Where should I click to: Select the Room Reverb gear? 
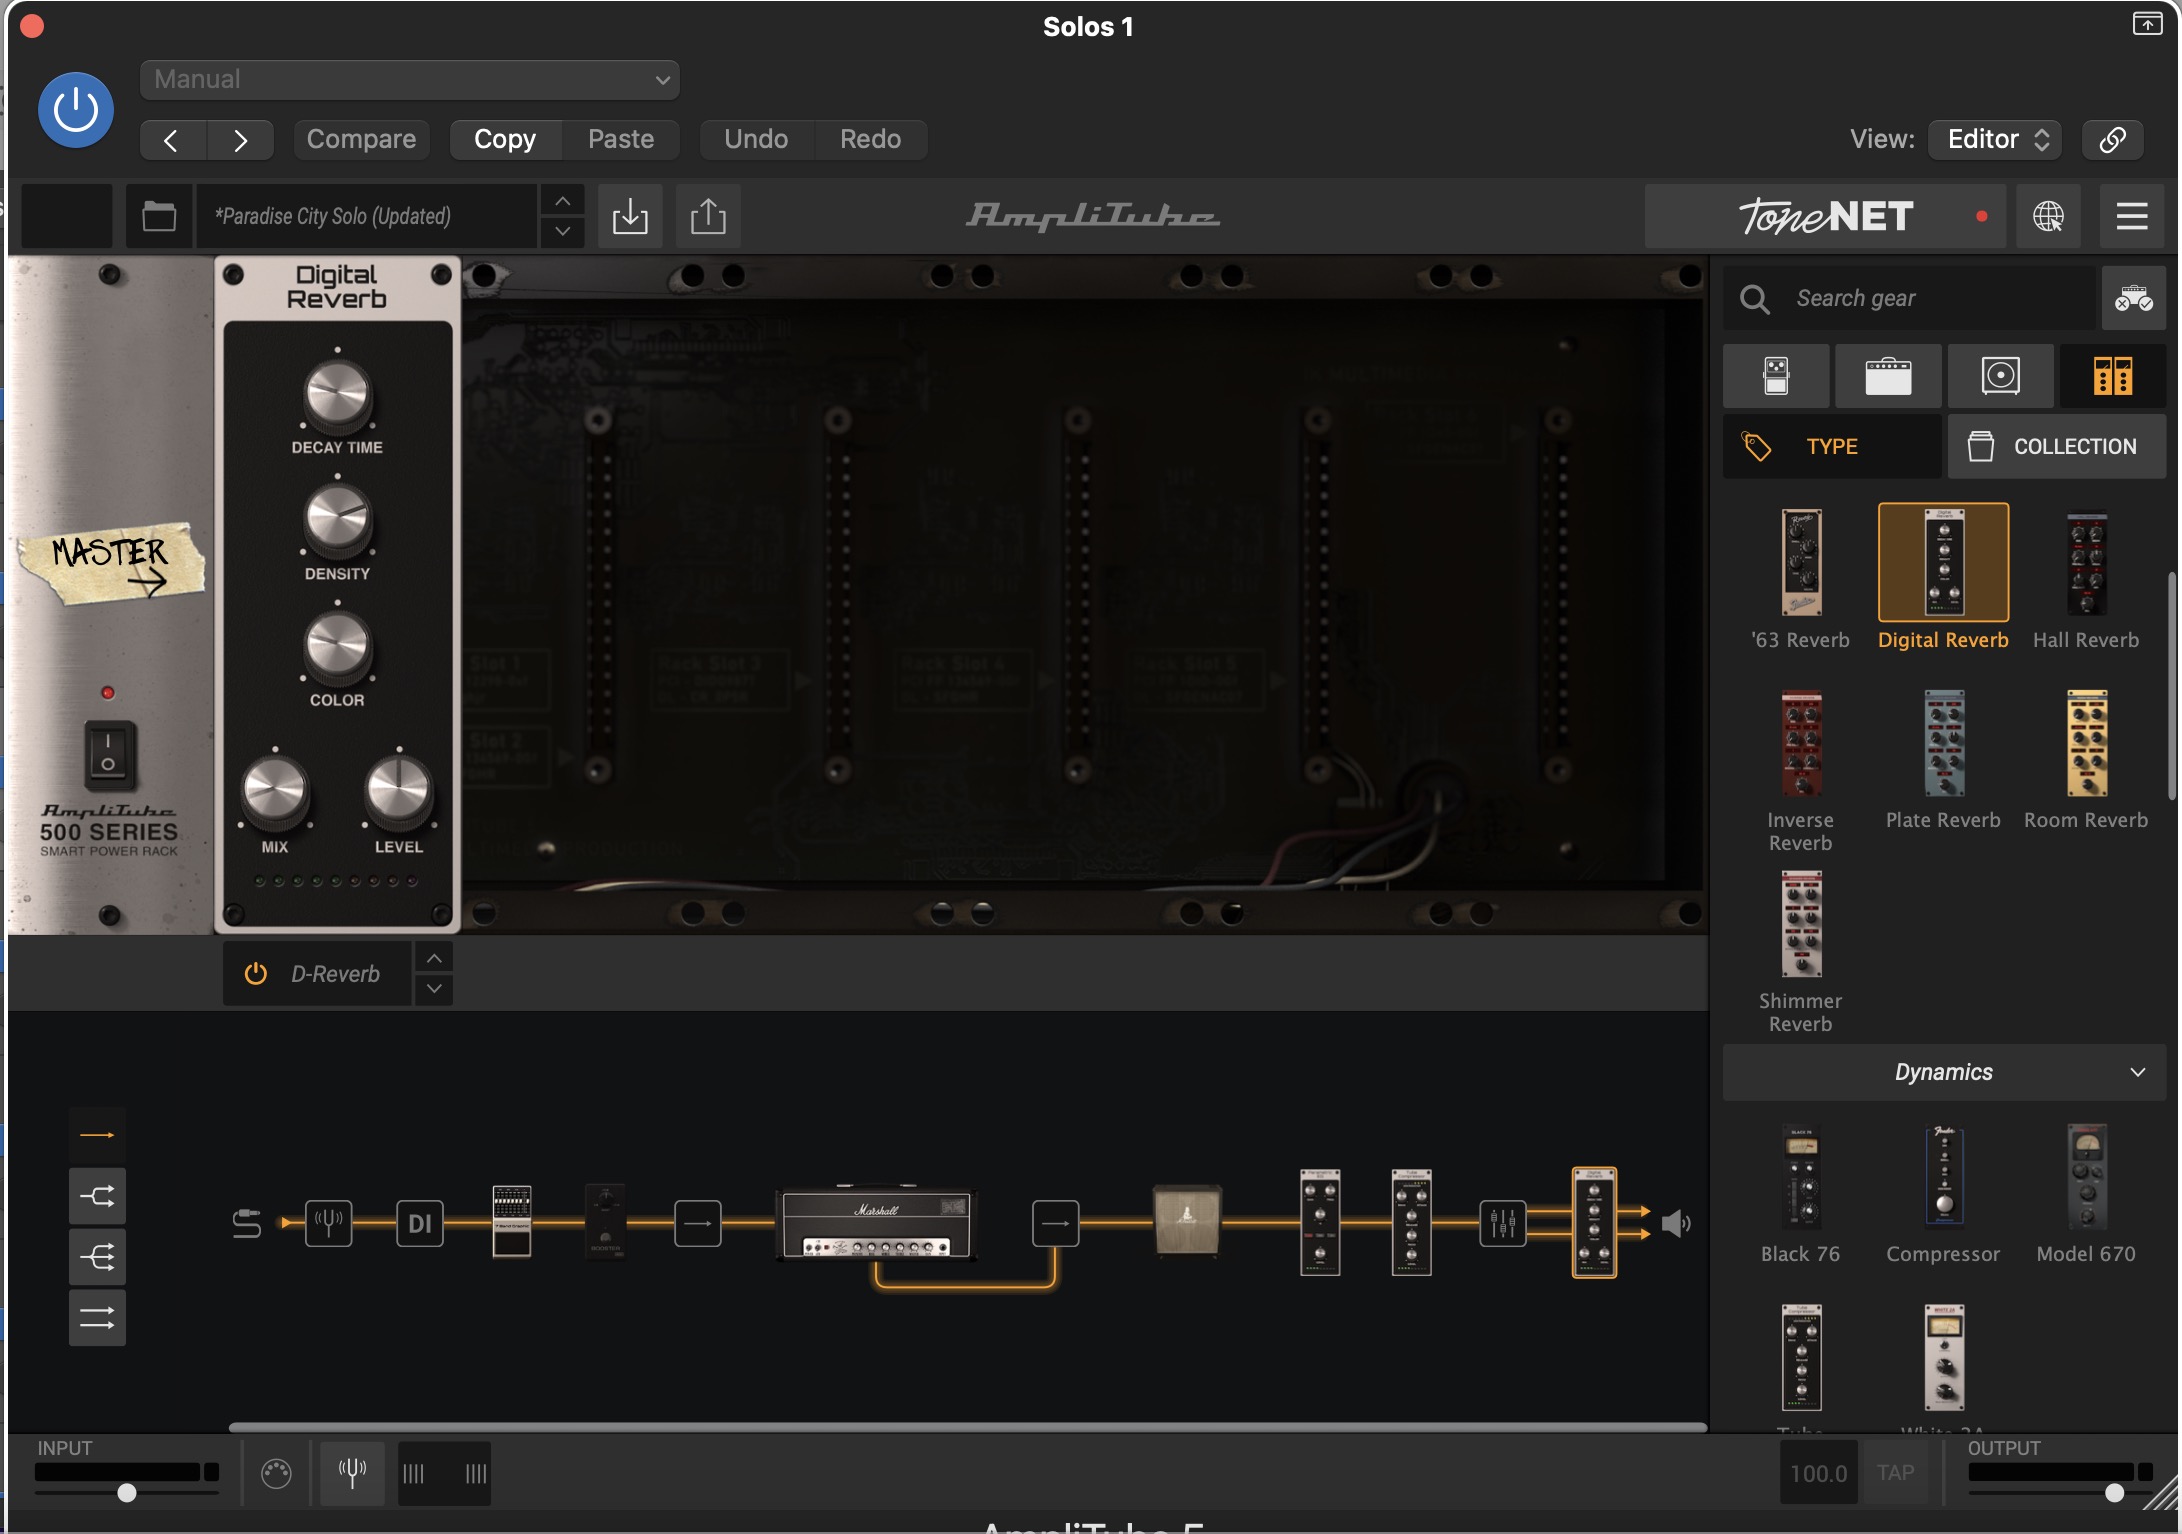coord(2086,760)
